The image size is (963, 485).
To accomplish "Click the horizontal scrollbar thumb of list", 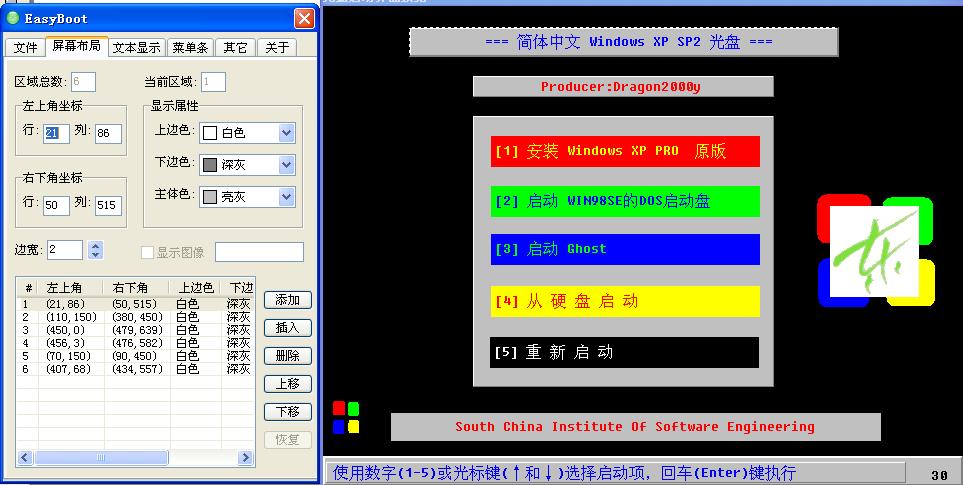I will pyautogui.click(x=101, y=457).
